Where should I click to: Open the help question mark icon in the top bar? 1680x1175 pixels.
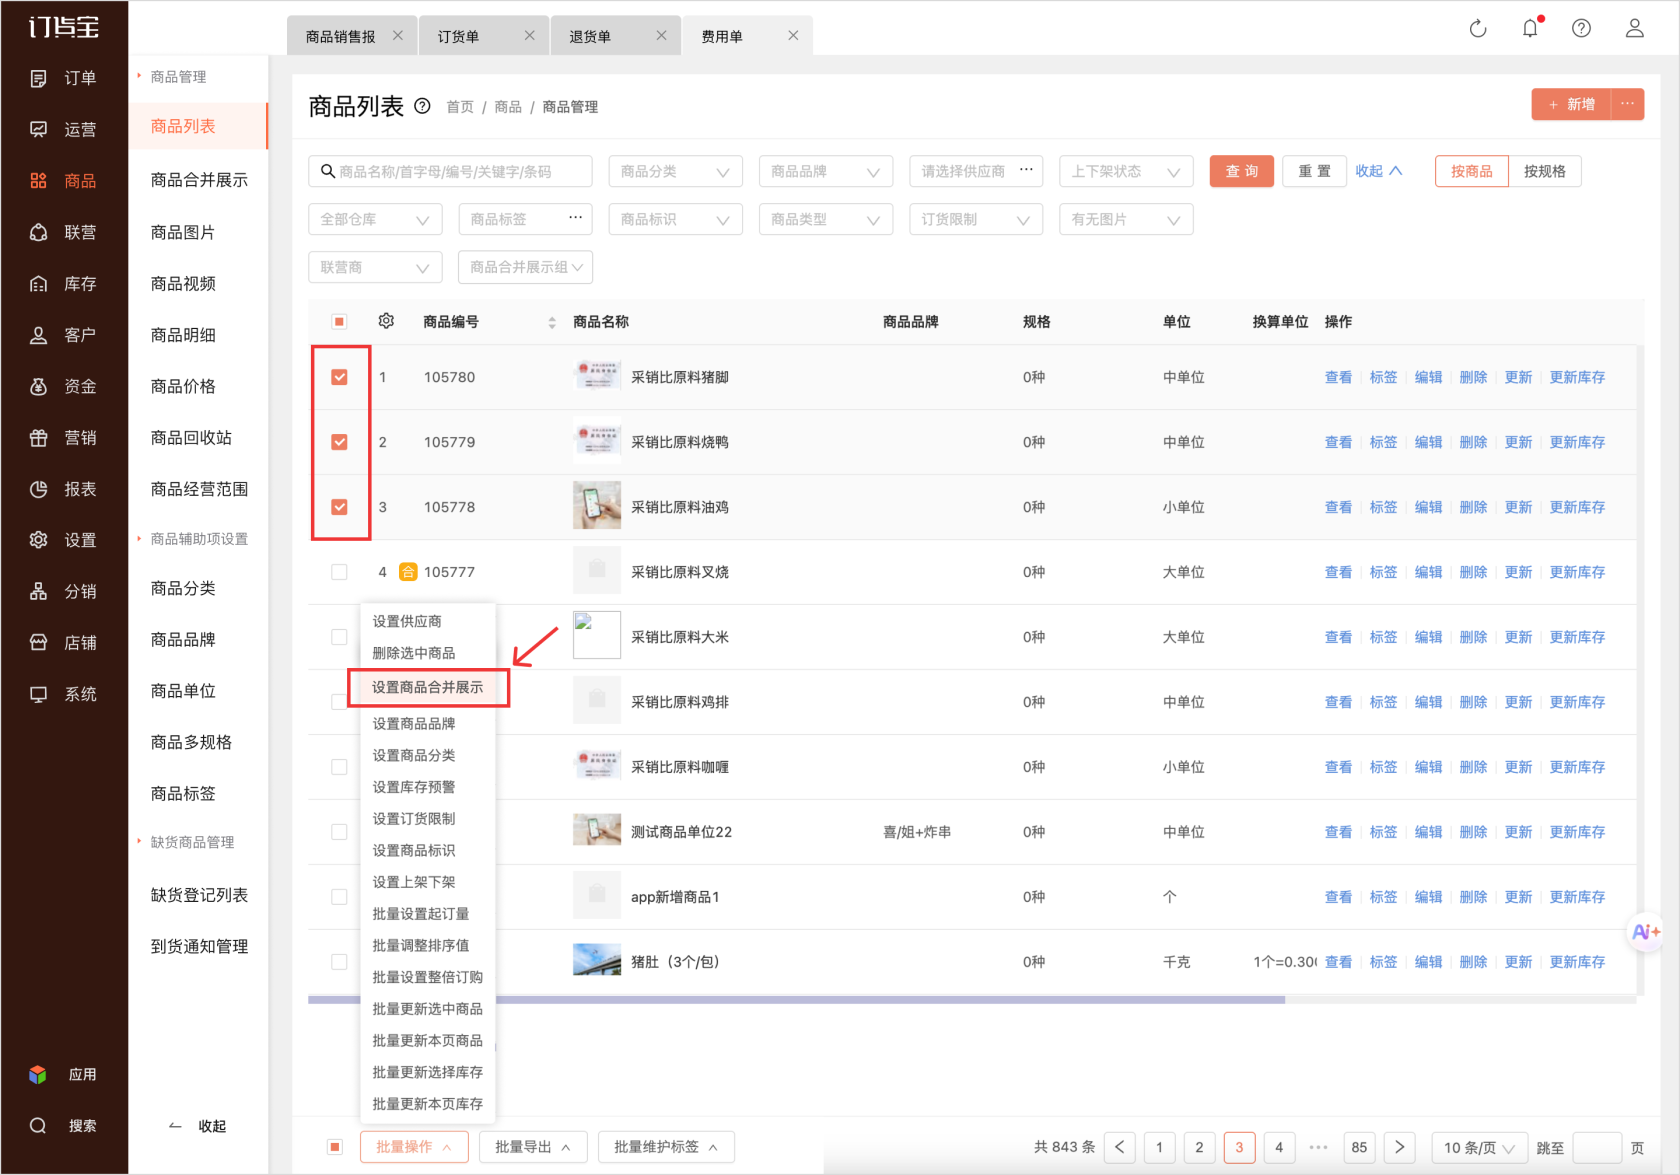[x=1581, y=28]
